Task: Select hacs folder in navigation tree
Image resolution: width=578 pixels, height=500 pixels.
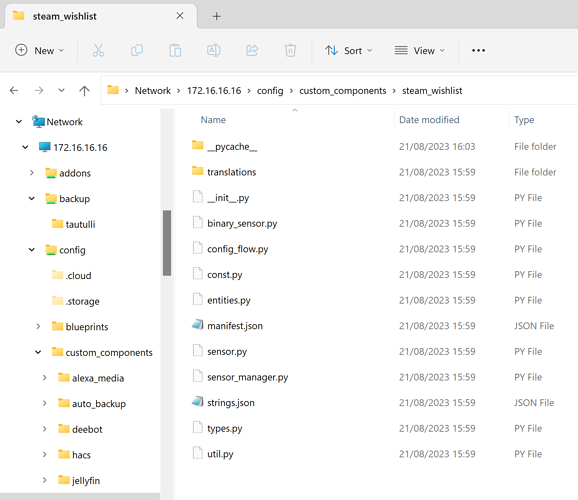Action: (x=74, y=455)
